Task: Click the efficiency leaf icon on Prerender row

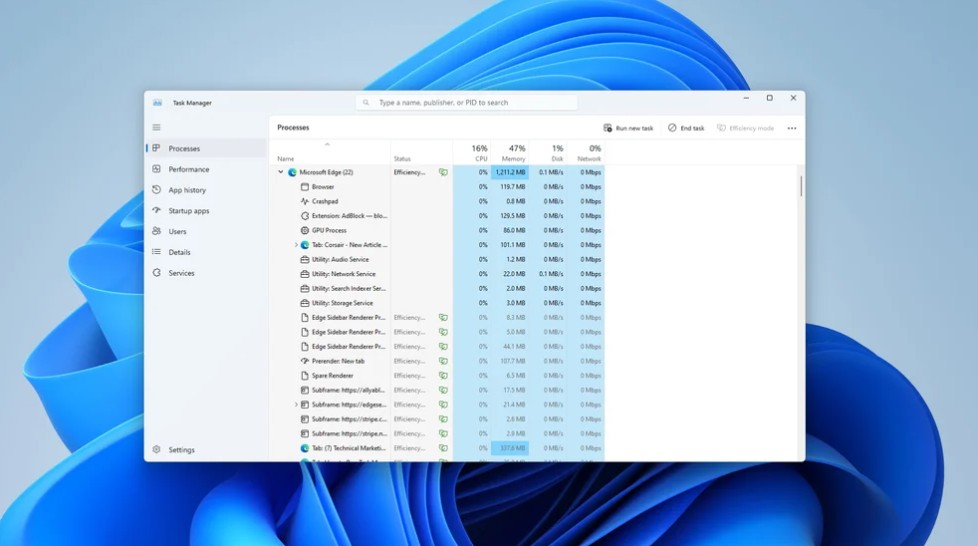Action: click(x=443, y=361)
